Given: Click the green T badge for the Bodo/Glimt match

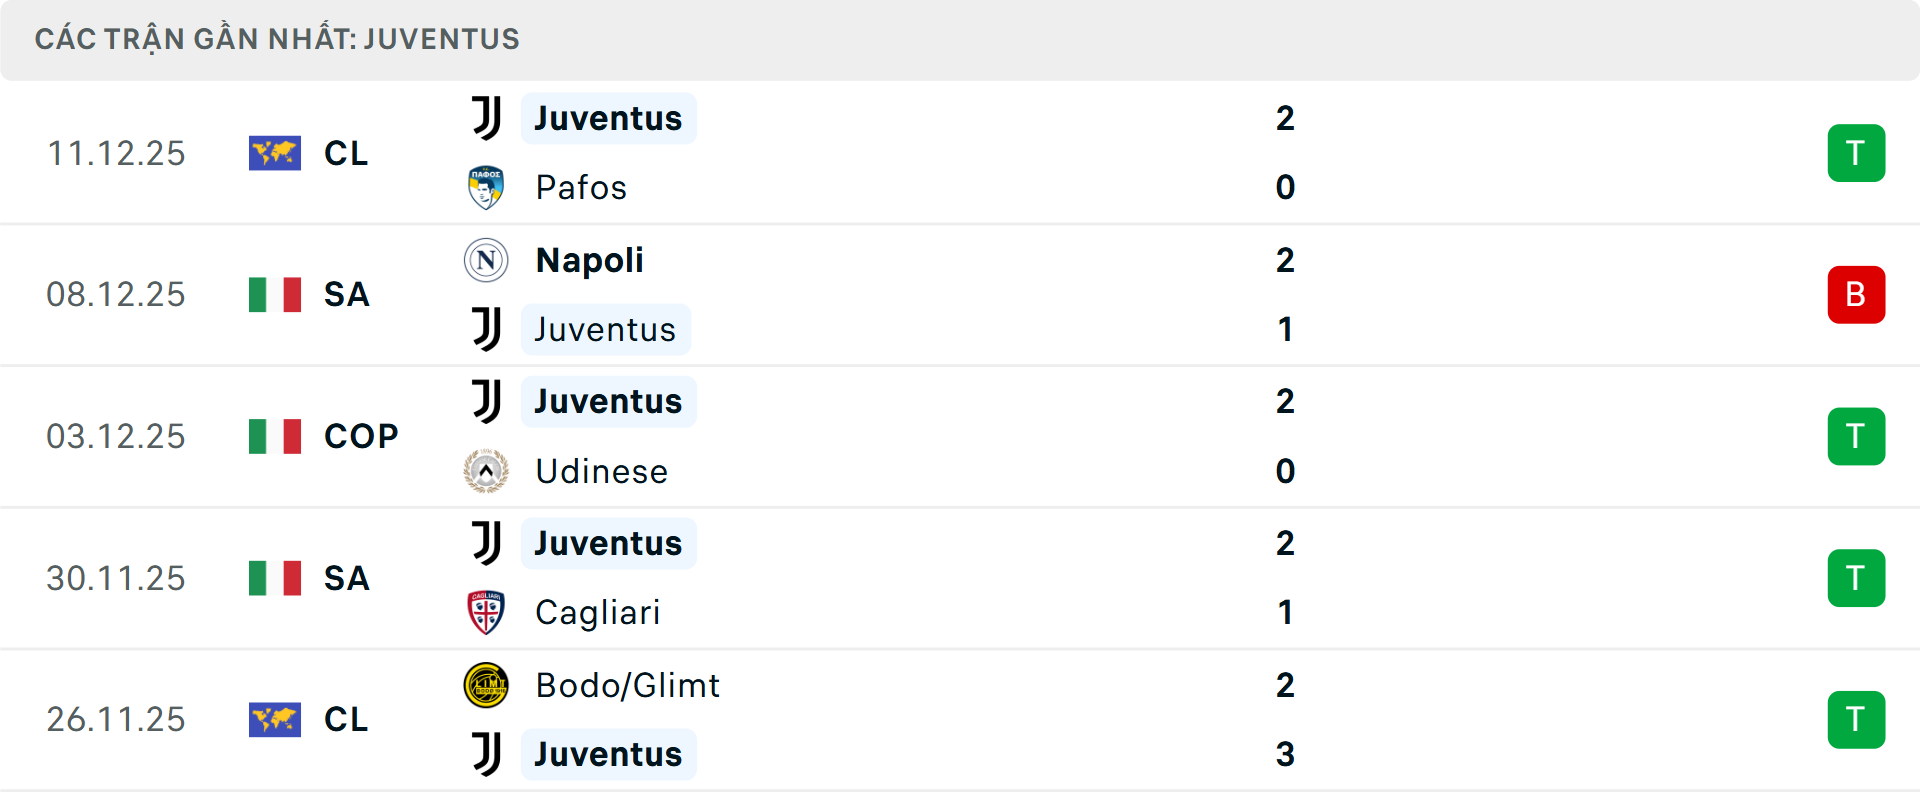Looking at the screenshot, I should point(1856,720).
